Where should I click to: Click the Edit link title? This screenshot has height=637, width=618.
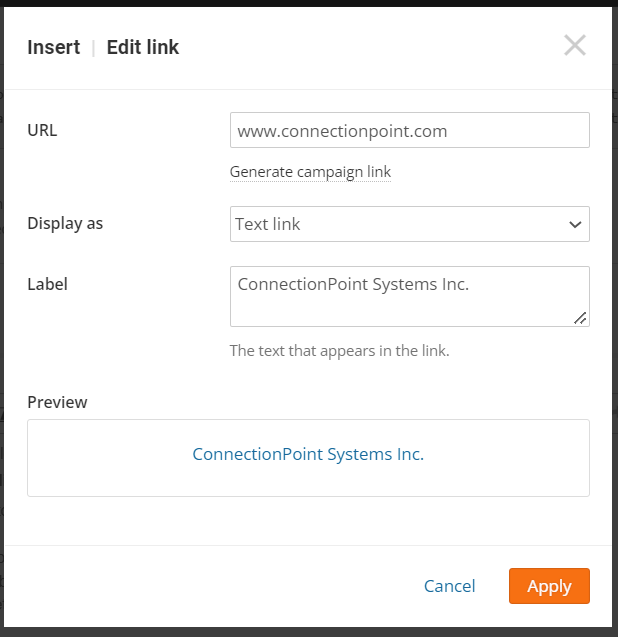pos(143,47)
